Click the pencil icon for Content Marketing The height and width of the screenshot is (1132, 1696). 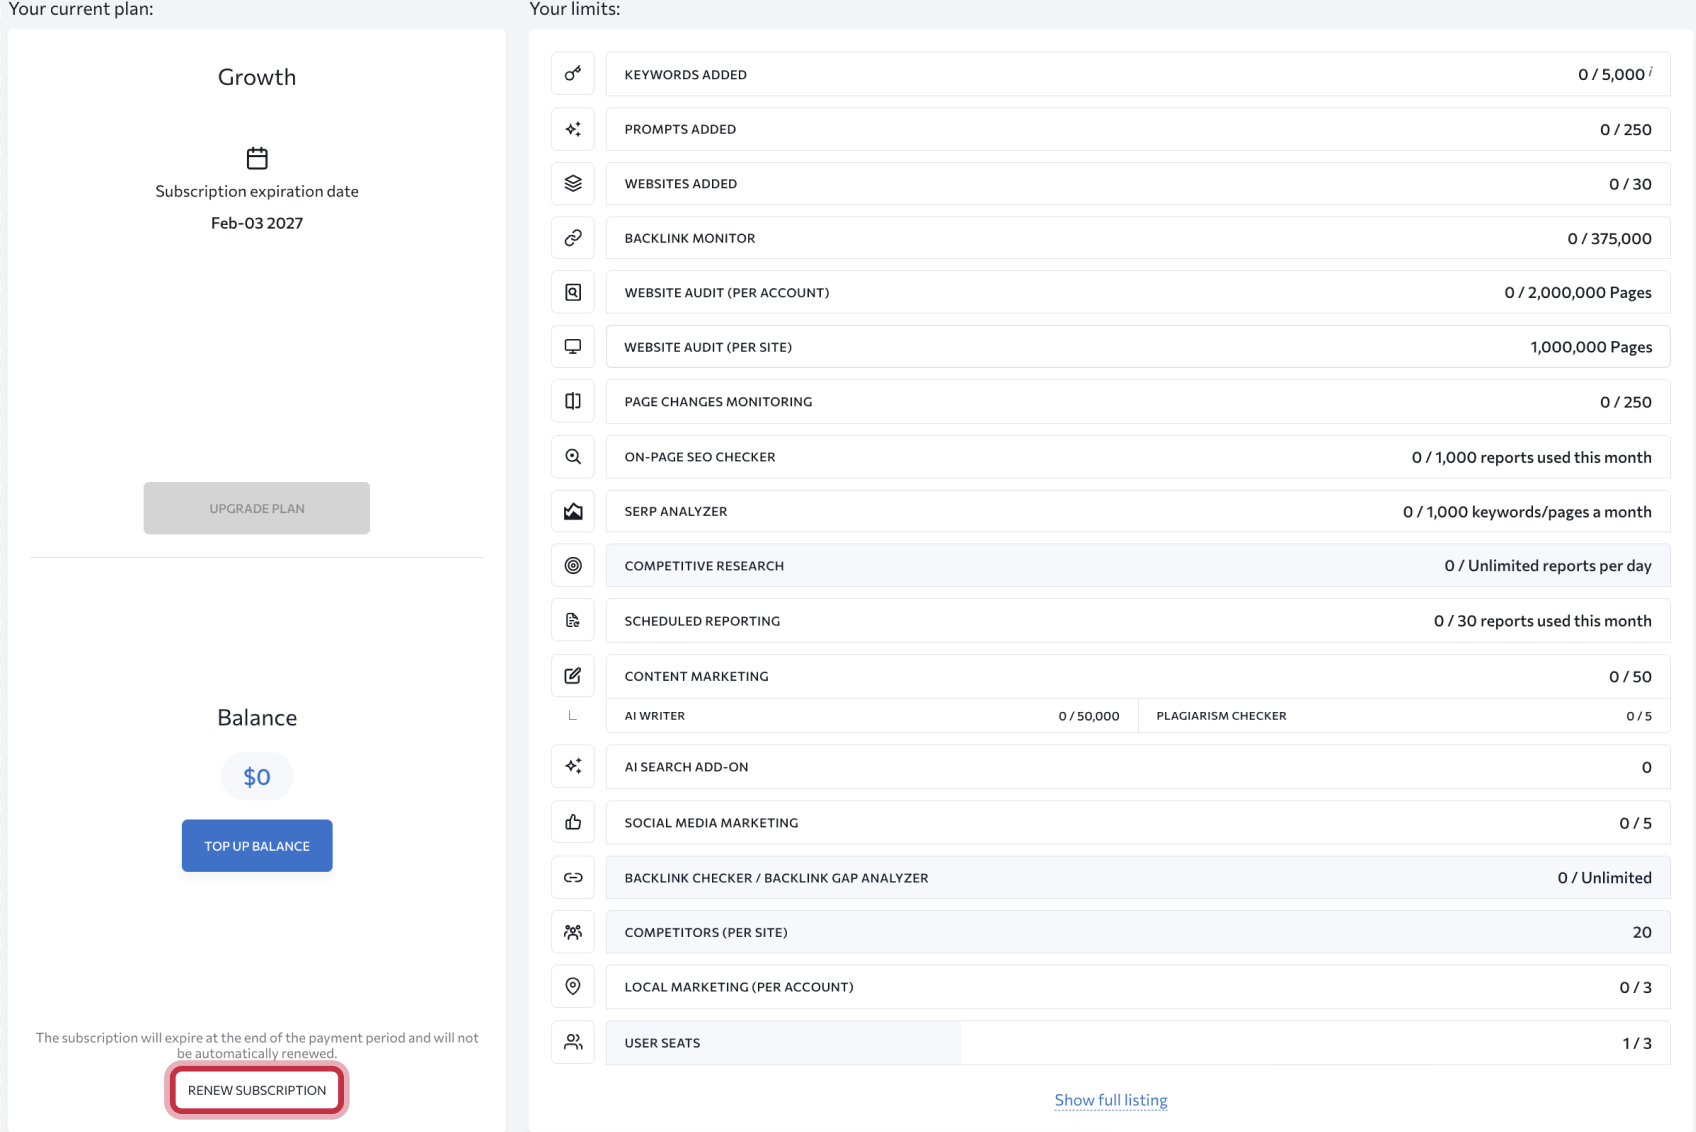pos(573,676)
